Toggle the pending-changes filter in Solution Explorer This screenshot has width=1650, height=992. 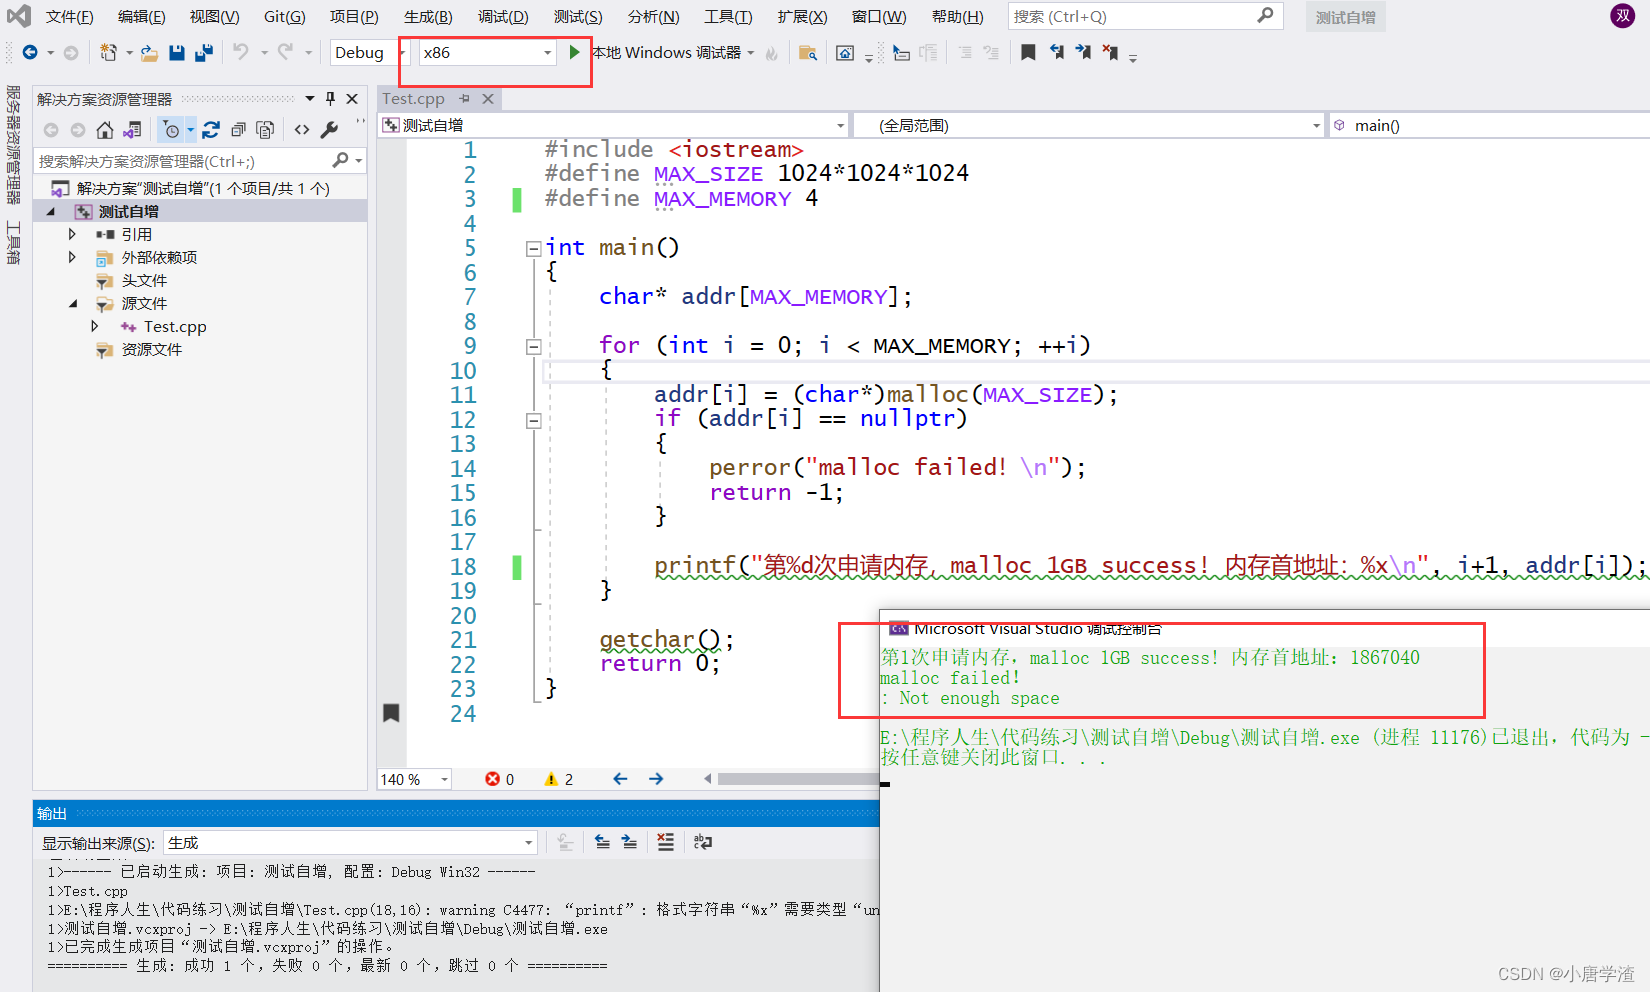pyautogui.click(x=171, y=130)
